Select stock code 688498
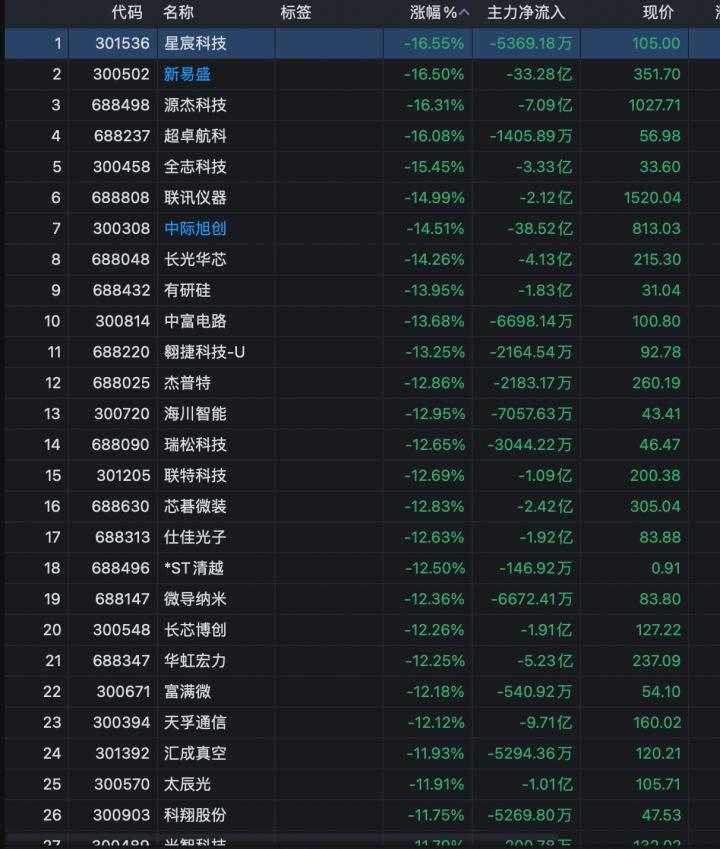720x849 pixels. pos(121,105)
